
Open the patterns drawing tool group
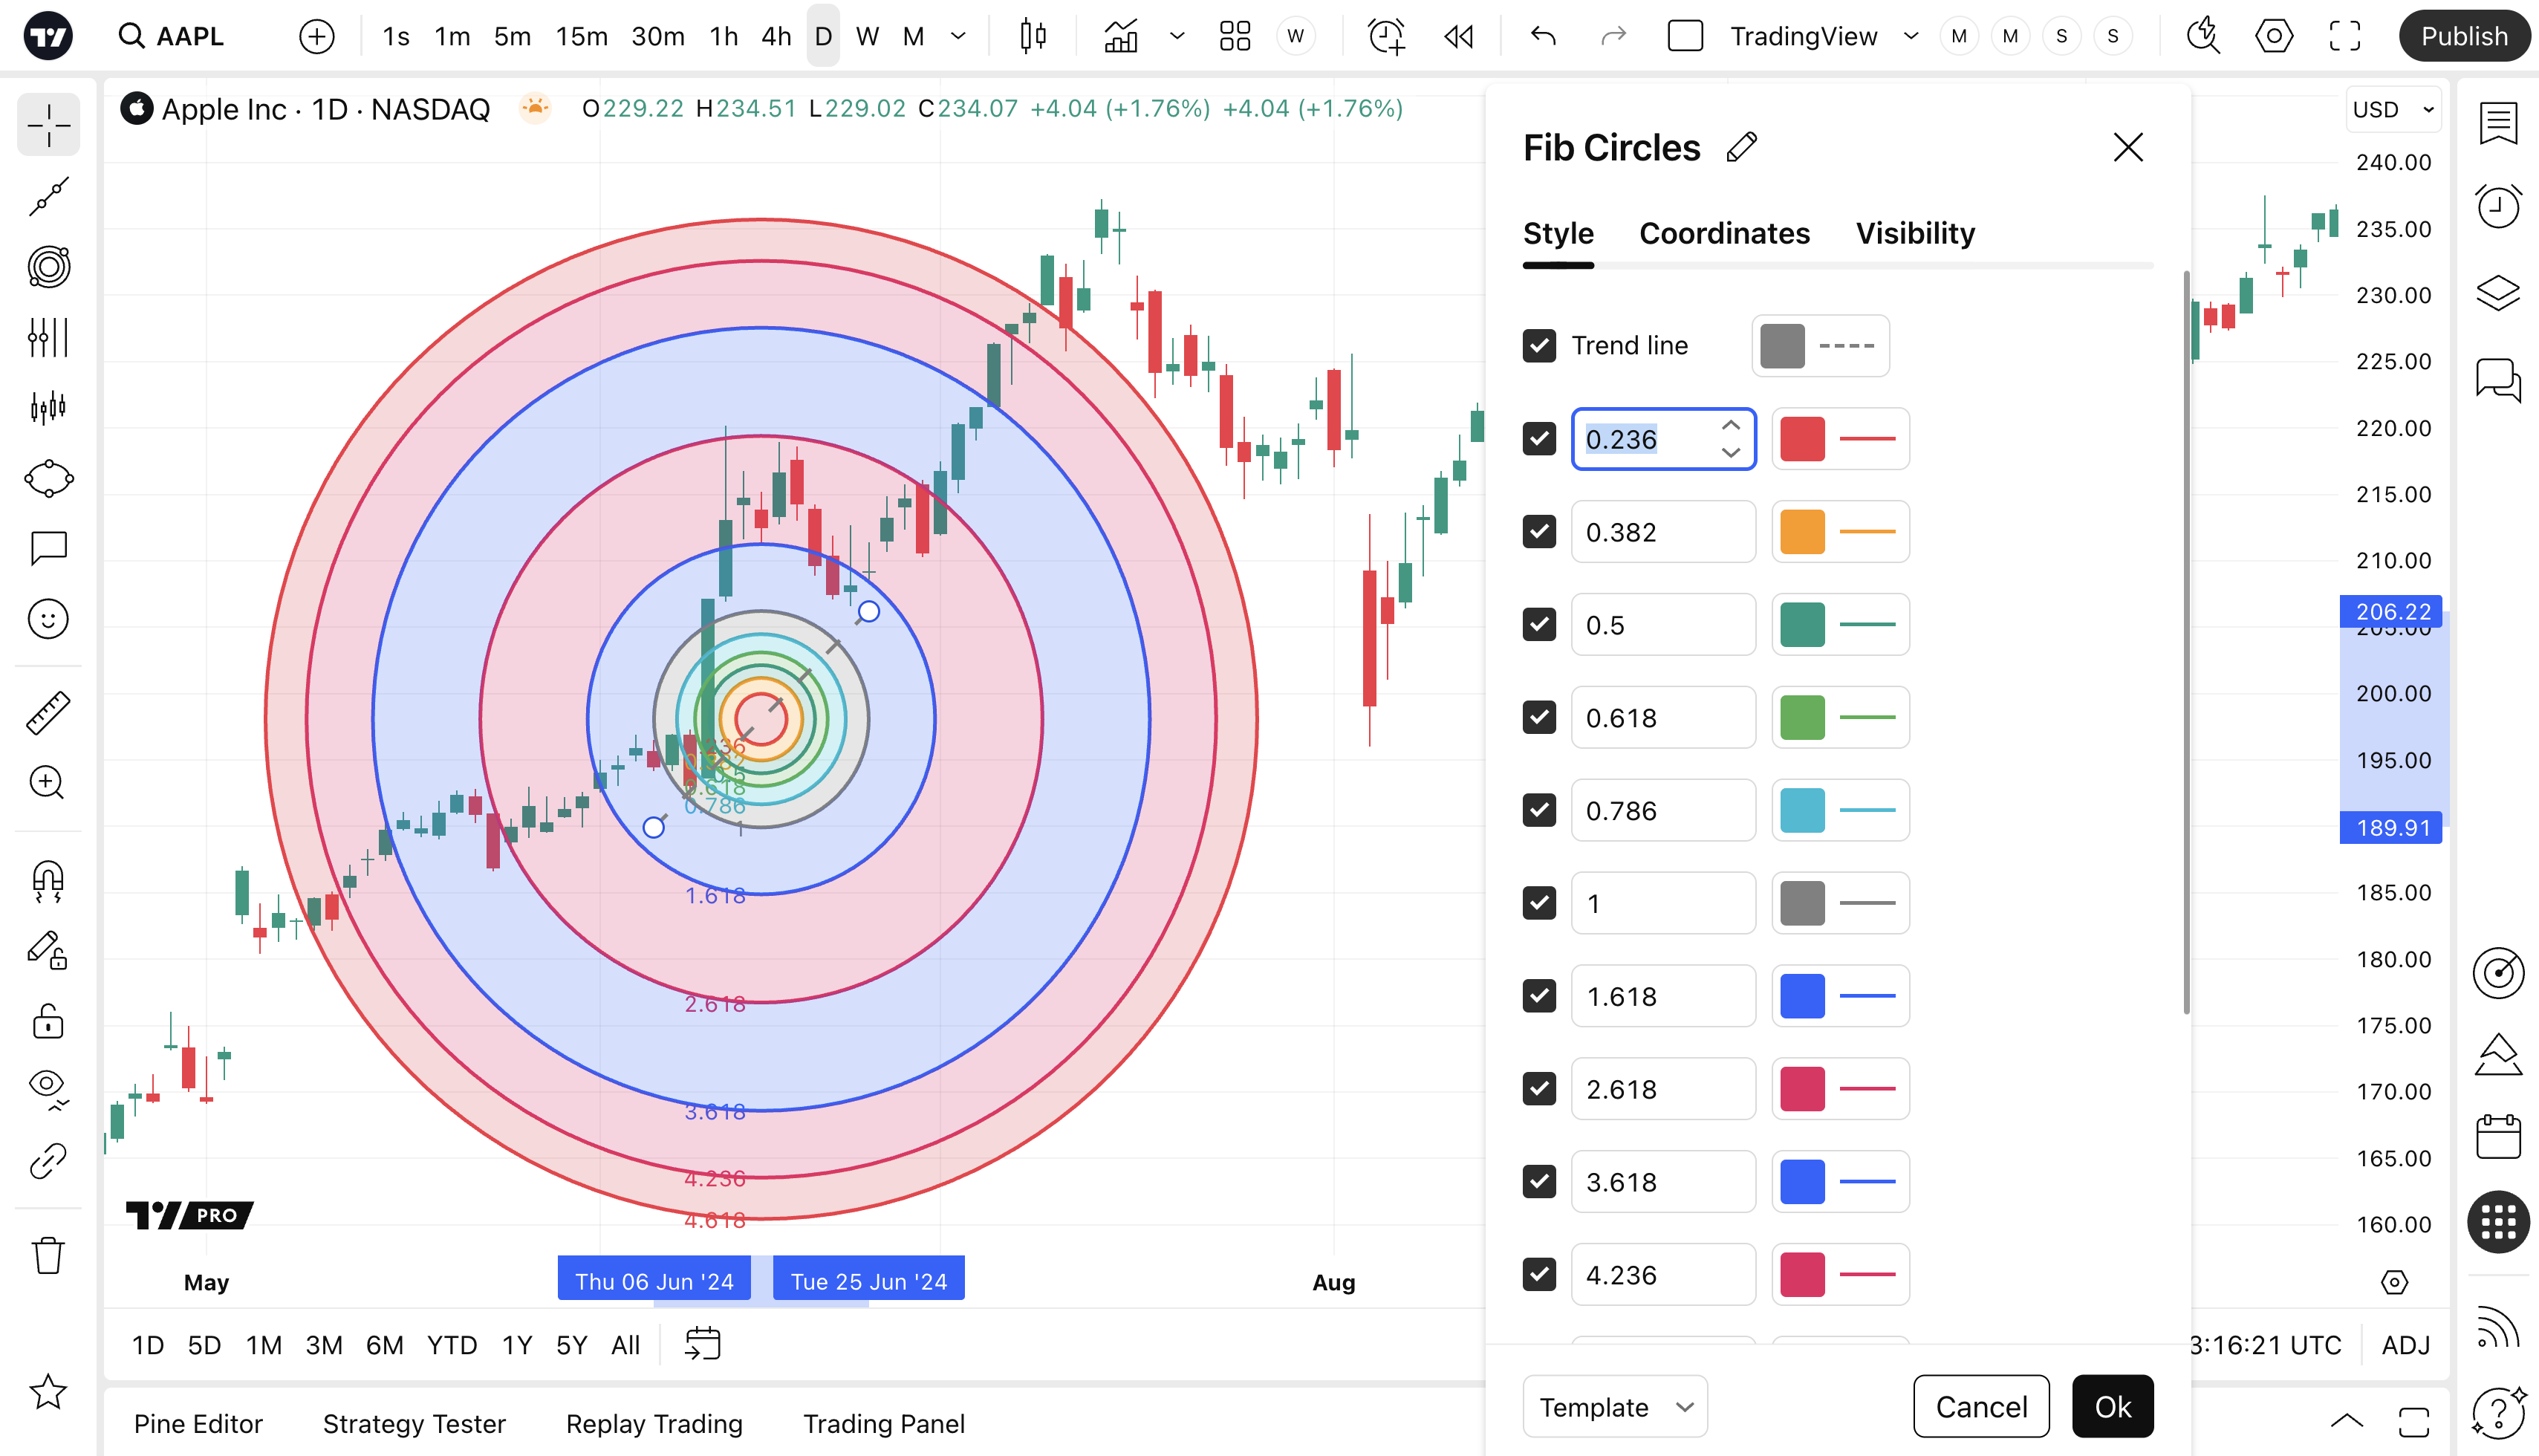48,338
